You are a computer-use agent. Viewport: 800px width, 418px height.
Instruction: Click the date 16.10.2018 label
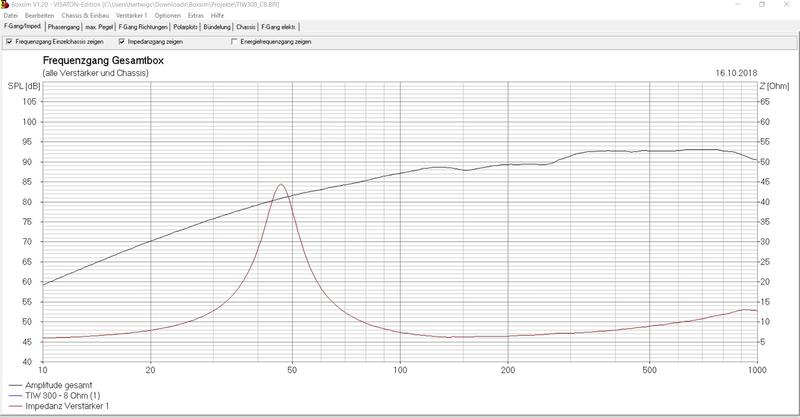point(736,73)
